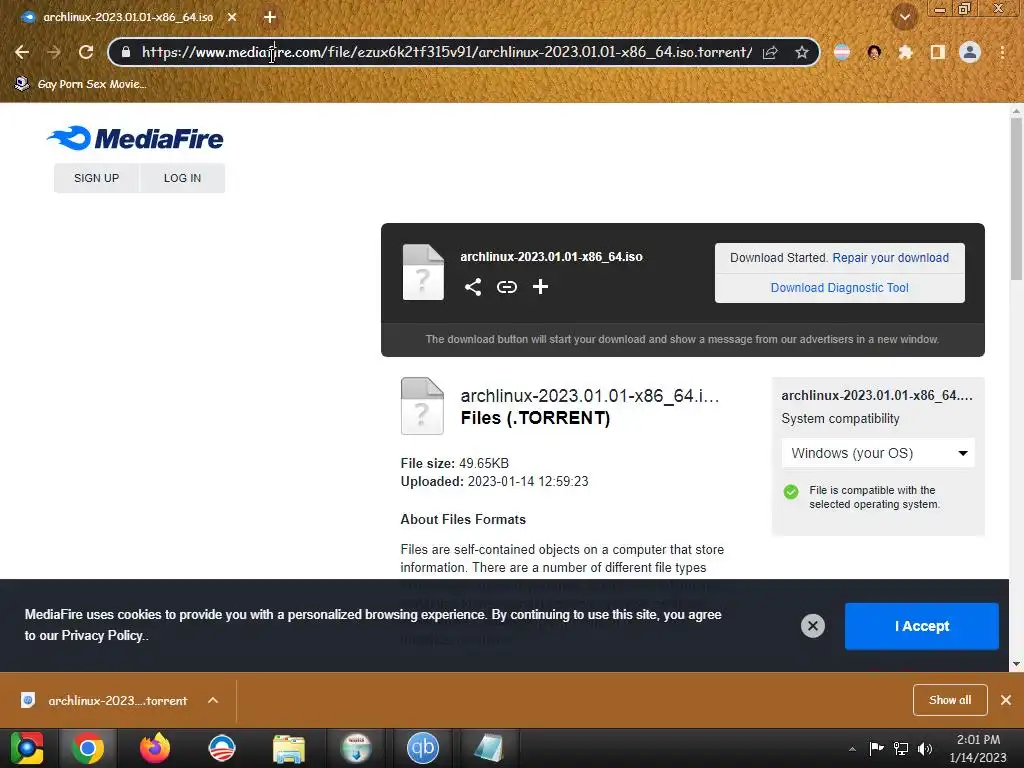Select the 'File size: 49.65KB' text
Viewport: 1024px width, 768px height.
(x=455, y=464)
